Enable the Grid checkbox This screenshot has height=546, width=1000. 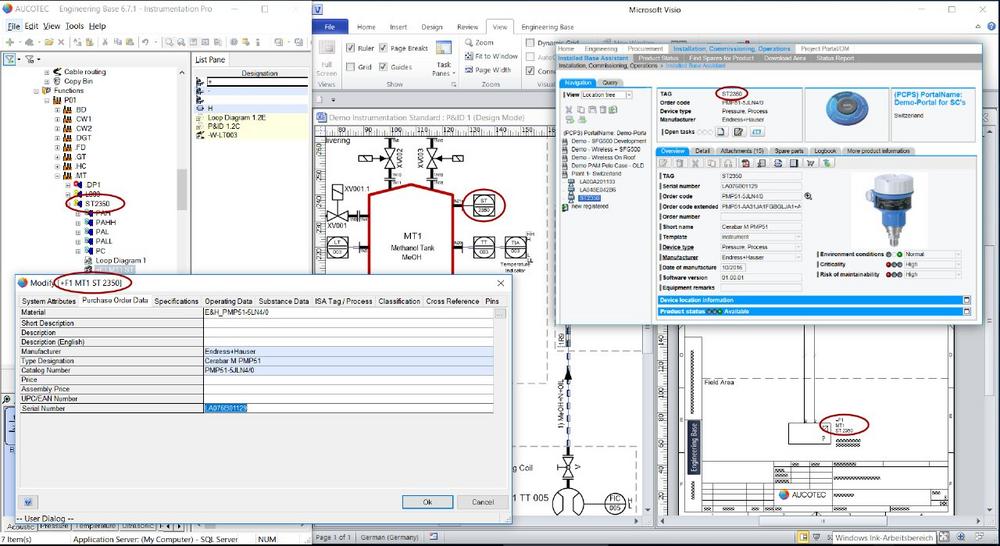tap(351, 67)
